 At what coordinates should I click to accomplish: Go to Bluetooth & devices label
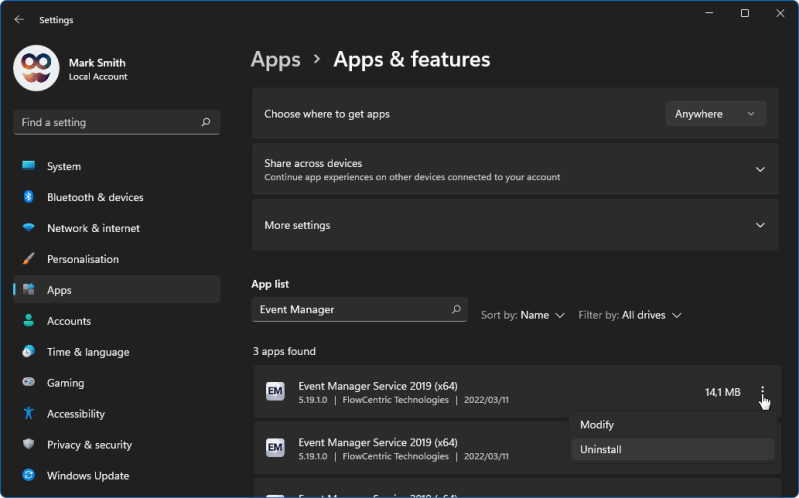click(x=95, y=197)
